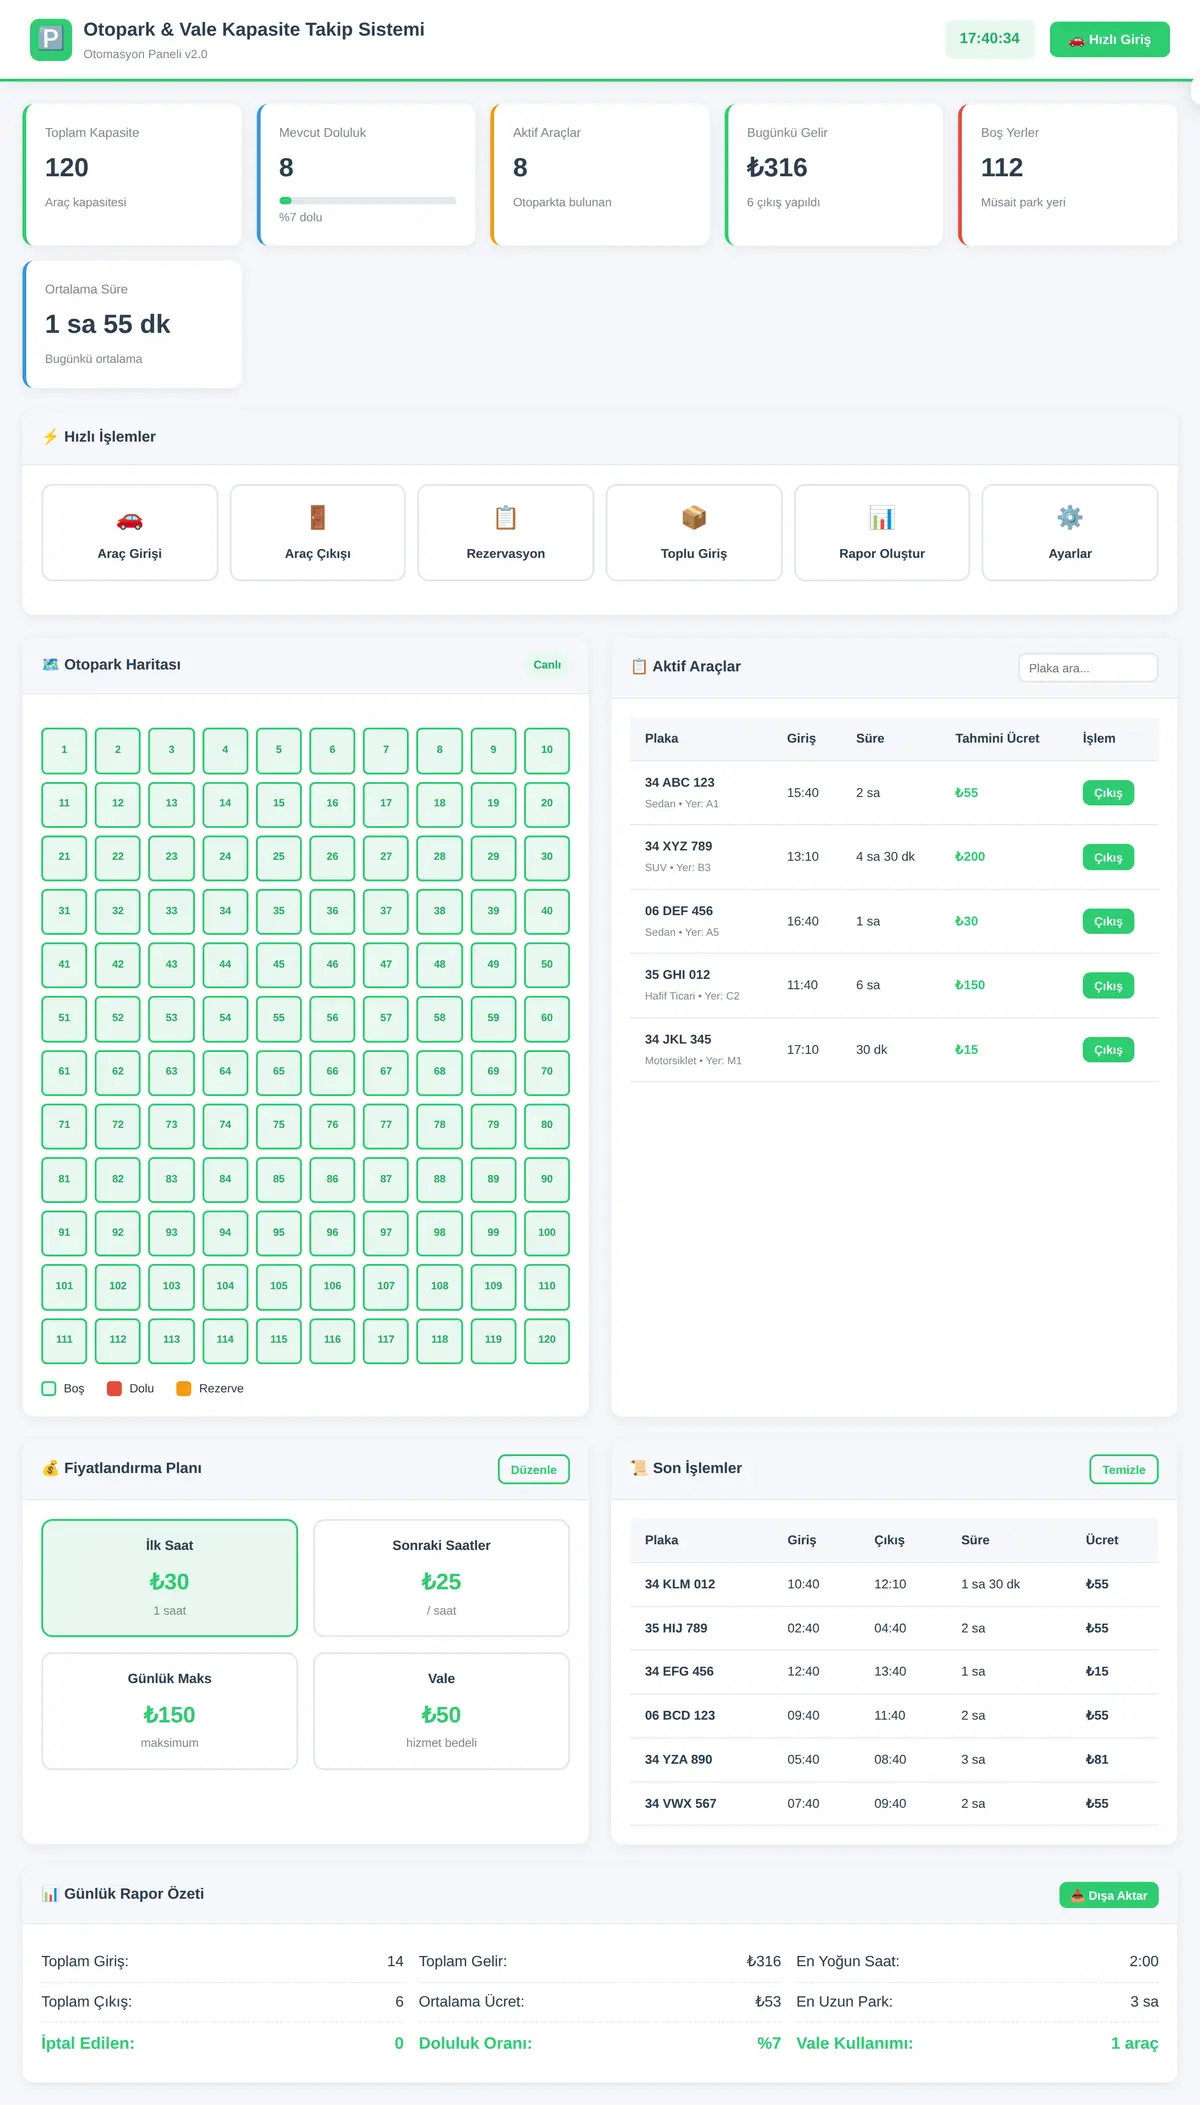
Task: Click the 17:40:34 clock display
Action: (990, 39)
